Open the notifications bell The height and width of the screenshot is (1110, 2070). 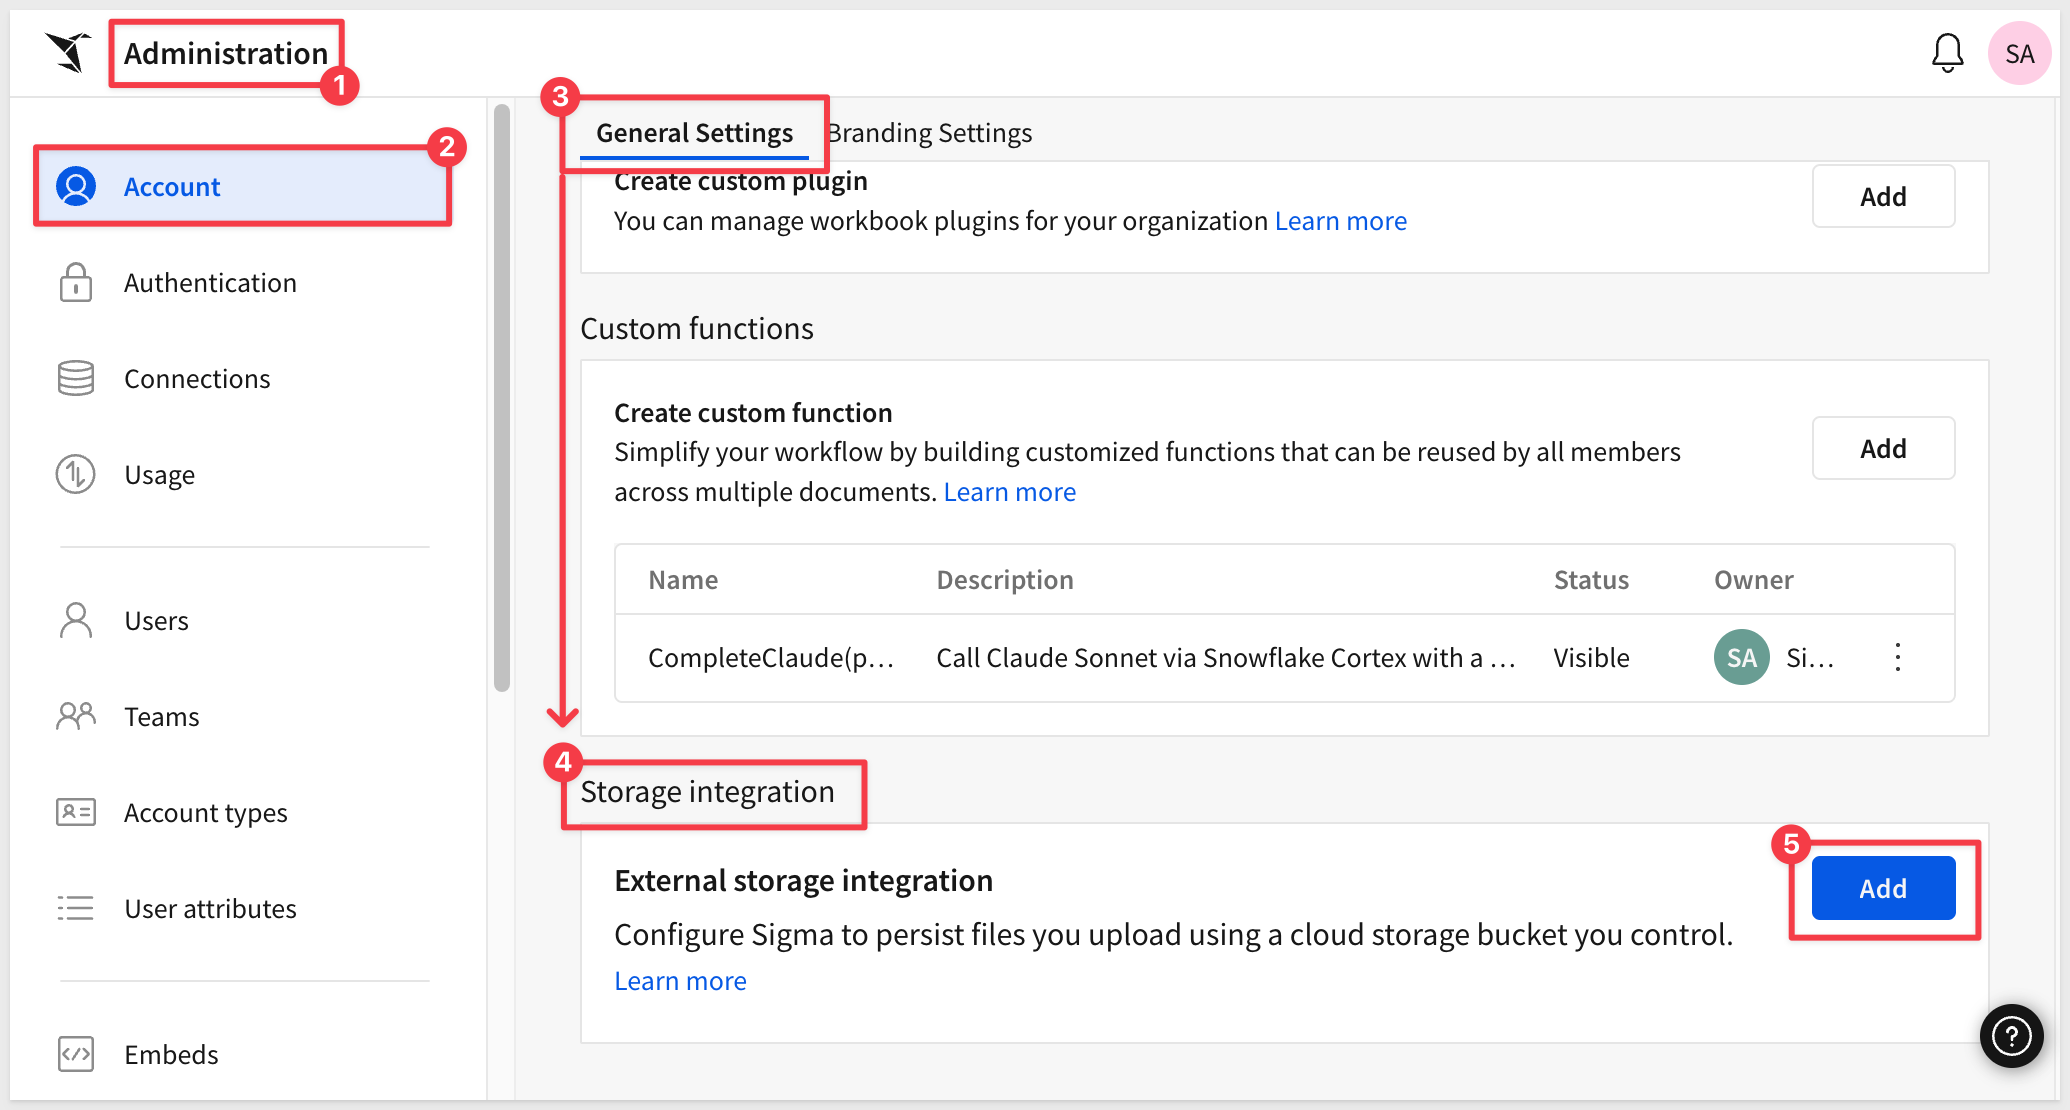tap(1946, 53)
